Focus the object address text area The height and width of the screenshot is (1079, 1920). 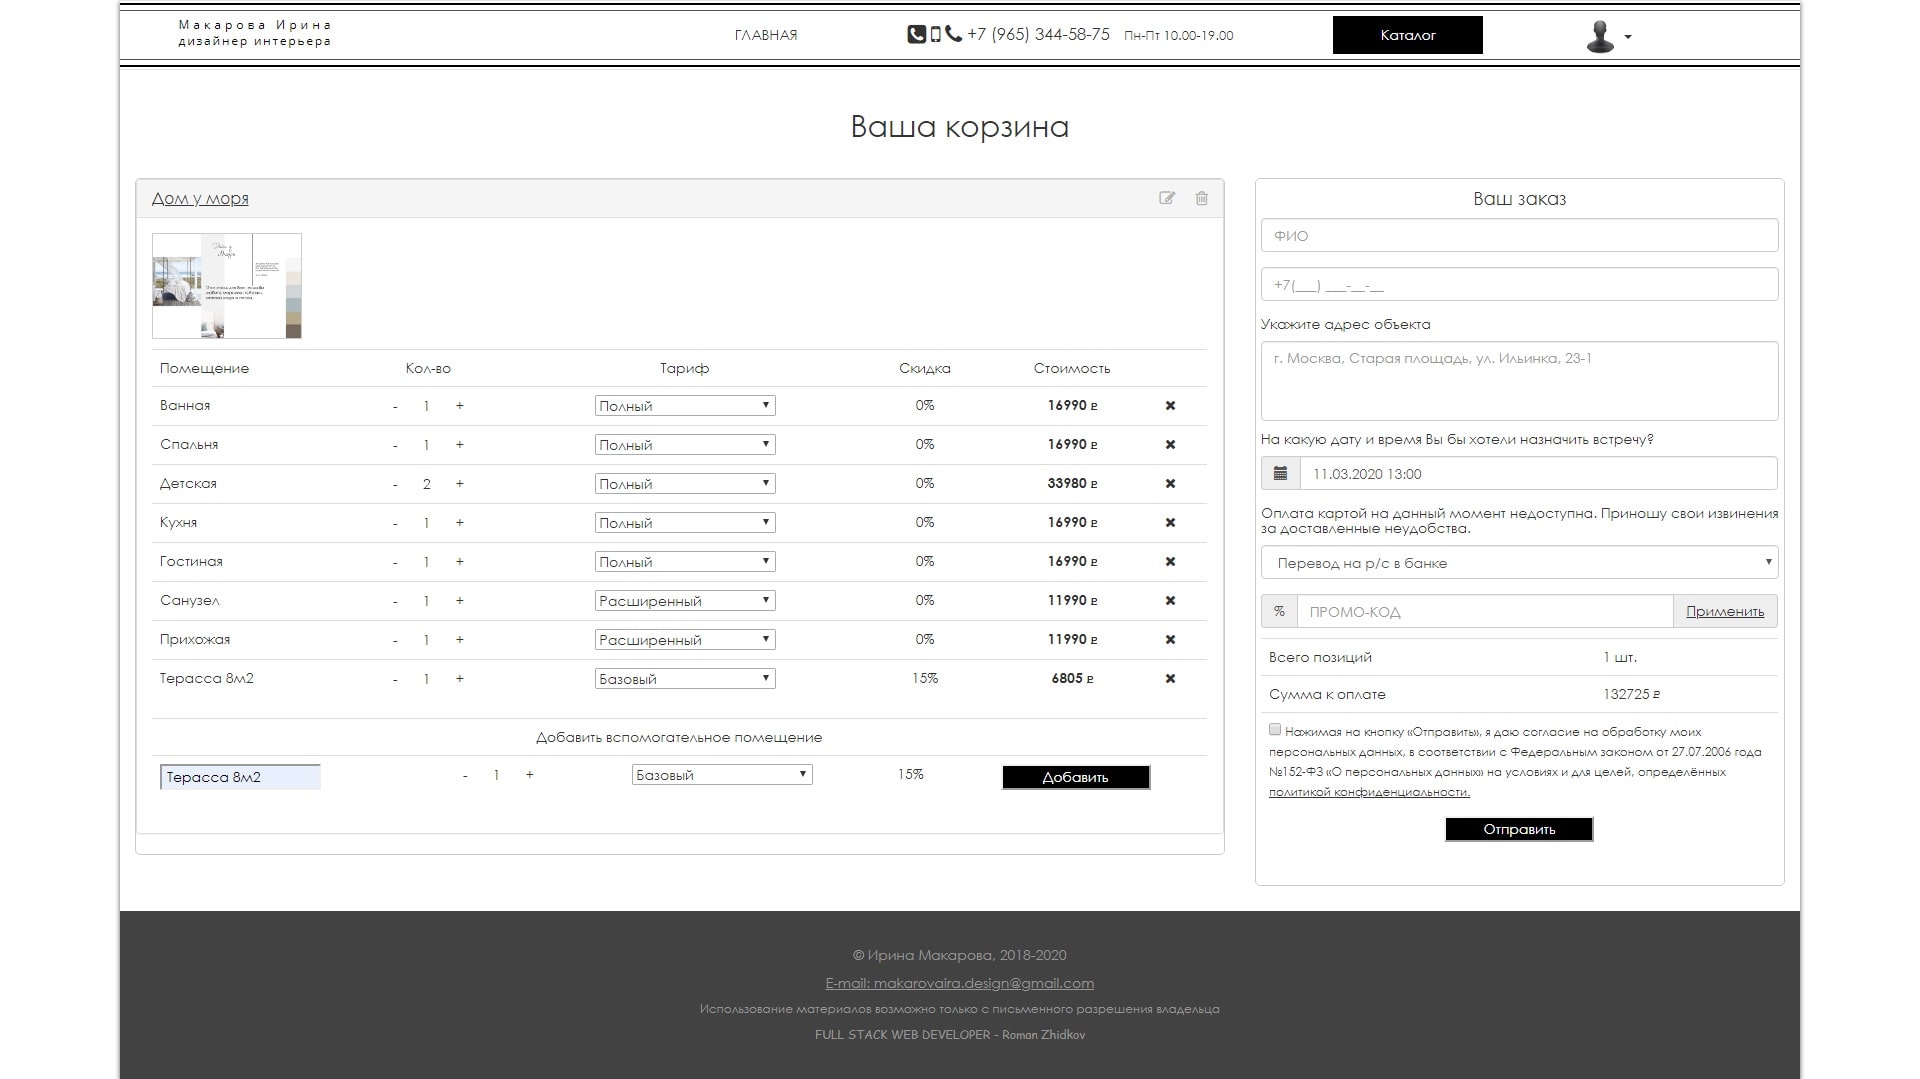click(x=1519, y=381)
